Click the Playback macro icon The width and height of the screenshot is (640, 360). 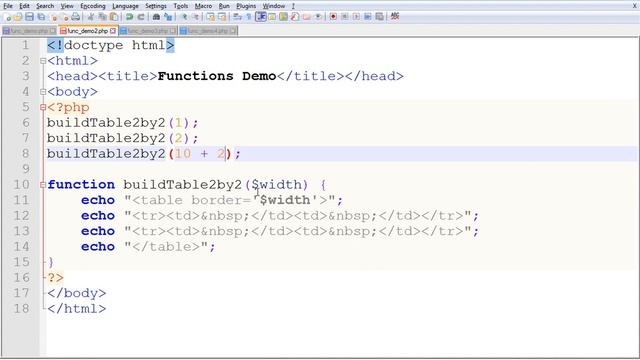(x=356, y=17)
